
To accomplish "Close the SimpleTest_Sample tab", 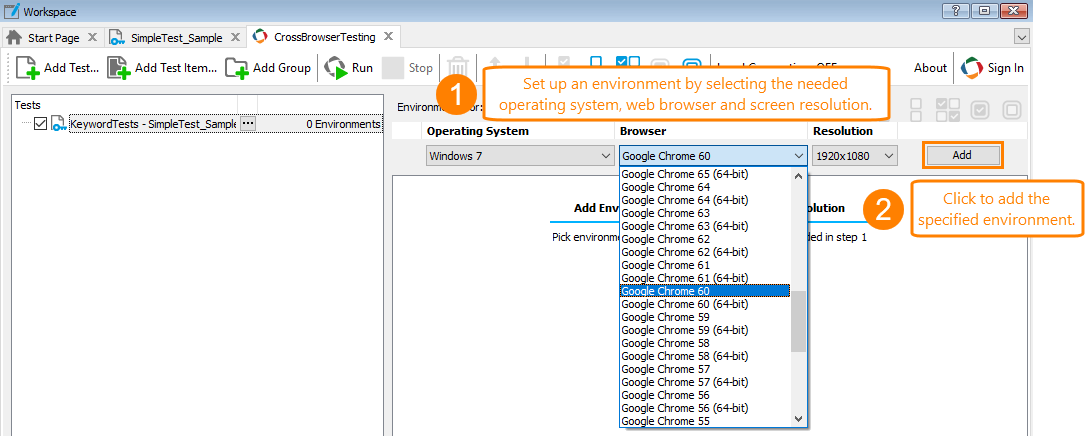I will point(235,38).
